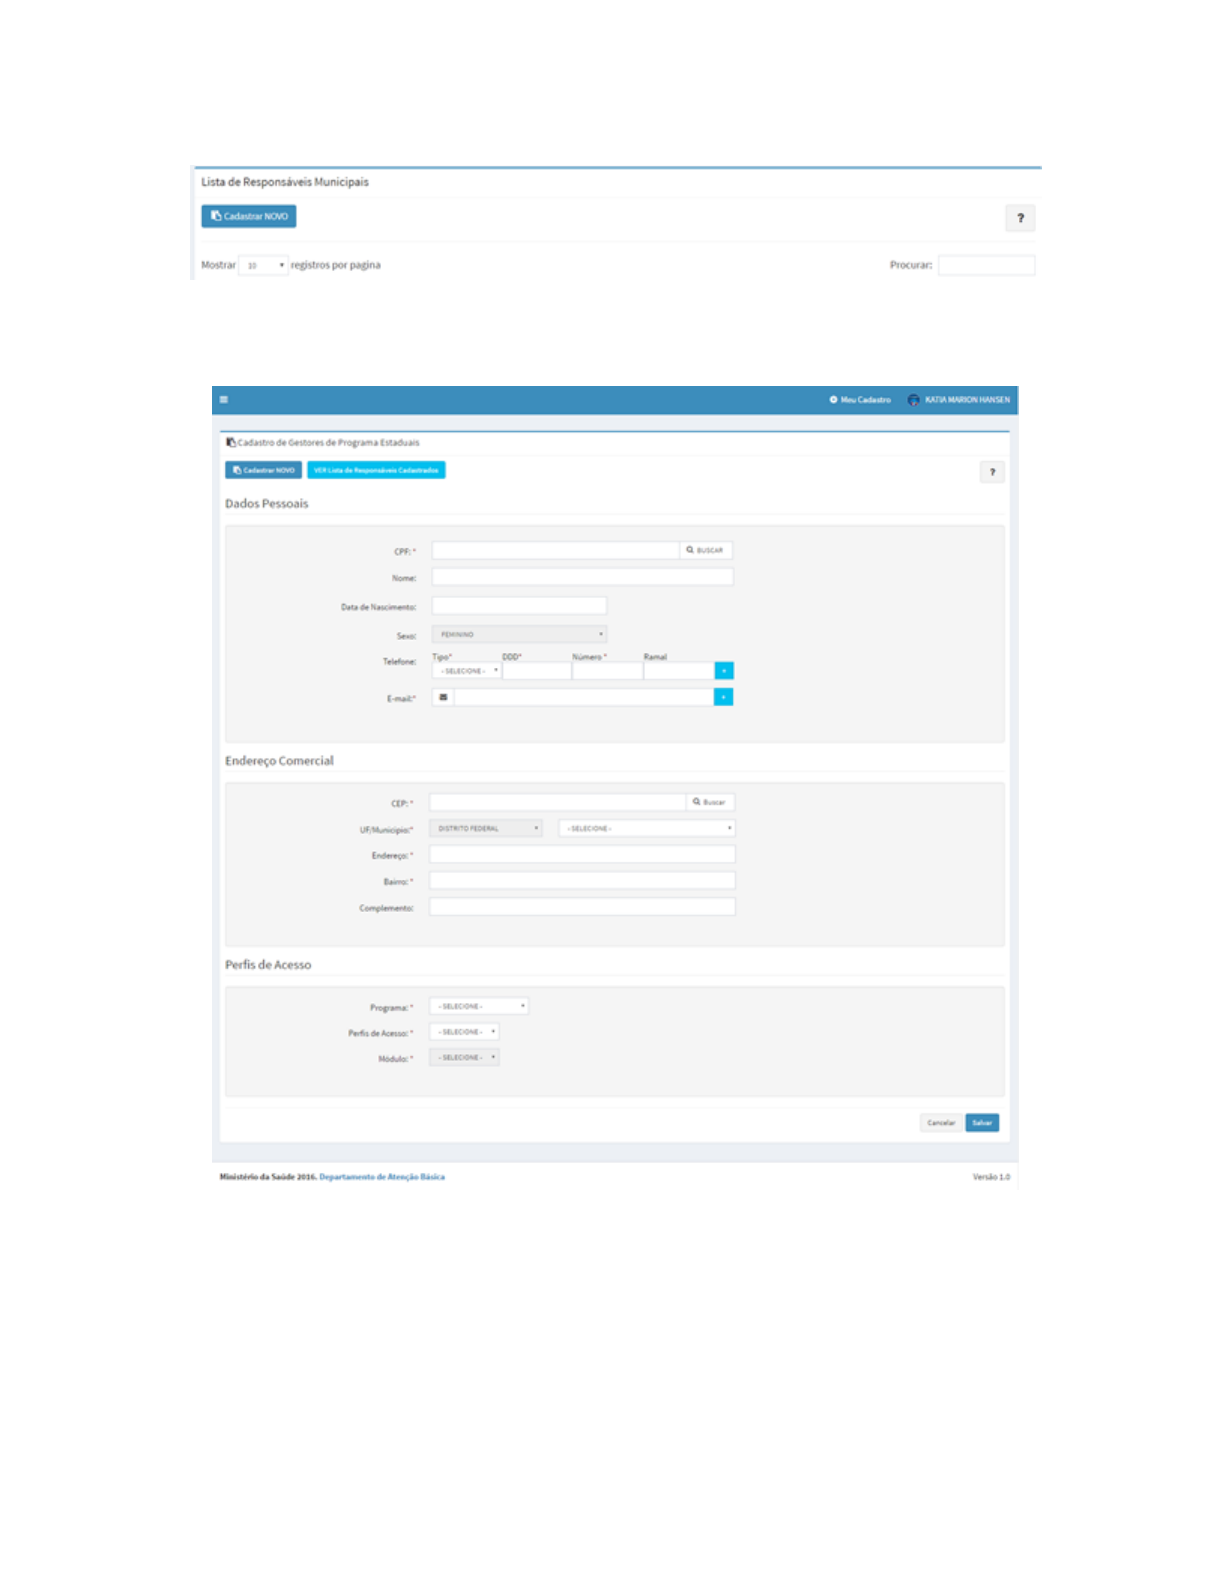The height and width of the screenshot is (1584, 1224).
Task: Open Meu Cadastro in the header
Action: 860,400
